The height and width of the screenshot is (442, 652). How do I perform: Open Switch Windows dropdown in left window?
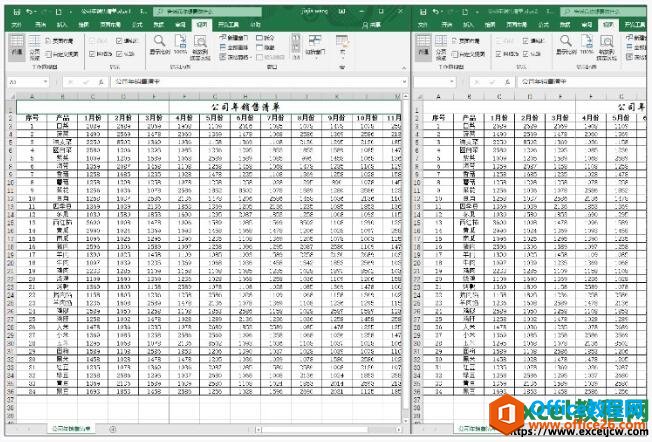[x=315, y=46]
